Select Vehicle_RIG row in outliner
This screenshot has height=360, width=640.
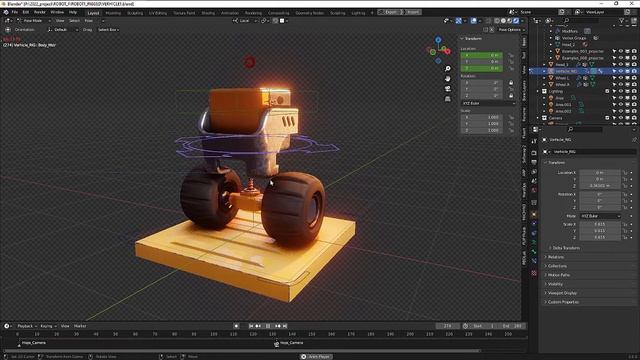tap(584, 71)
